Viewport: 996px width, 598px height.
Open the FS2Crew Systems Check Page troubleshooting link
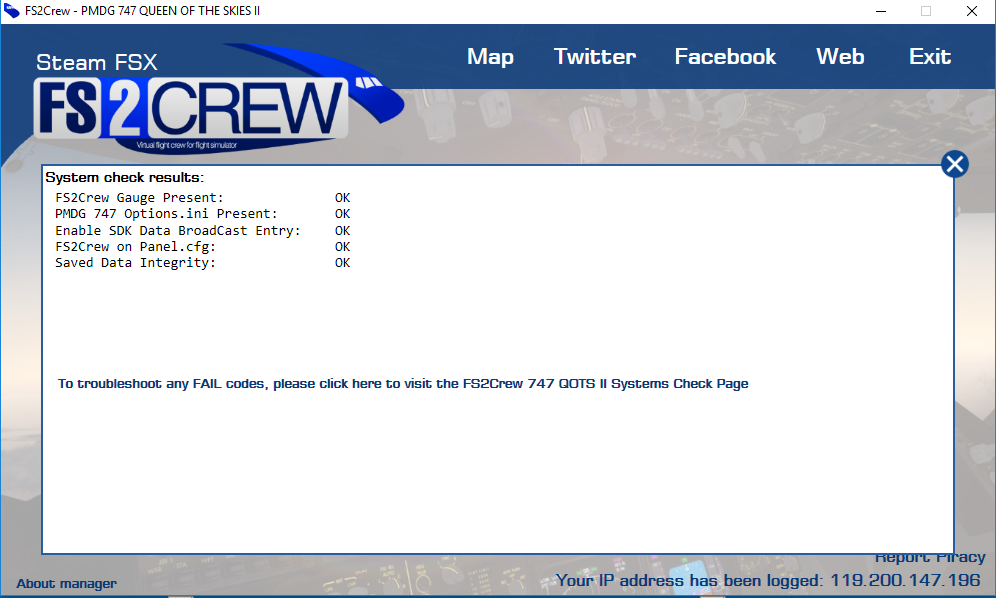tap(403, 384)
